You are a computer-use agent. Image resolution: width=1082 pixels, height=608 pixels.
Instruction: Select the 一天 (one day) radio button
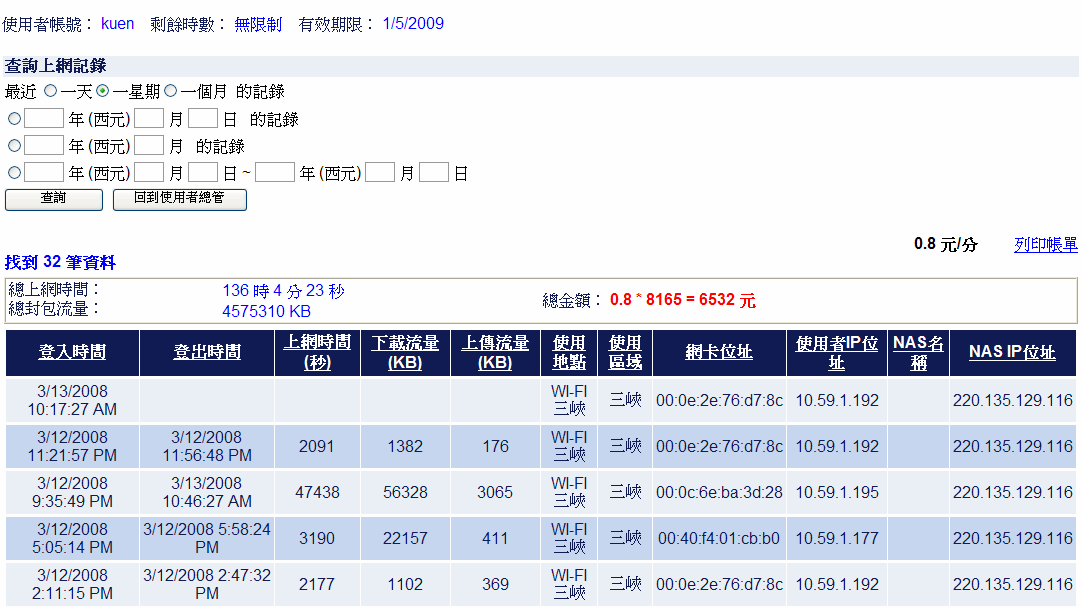(x=50, y=91)
